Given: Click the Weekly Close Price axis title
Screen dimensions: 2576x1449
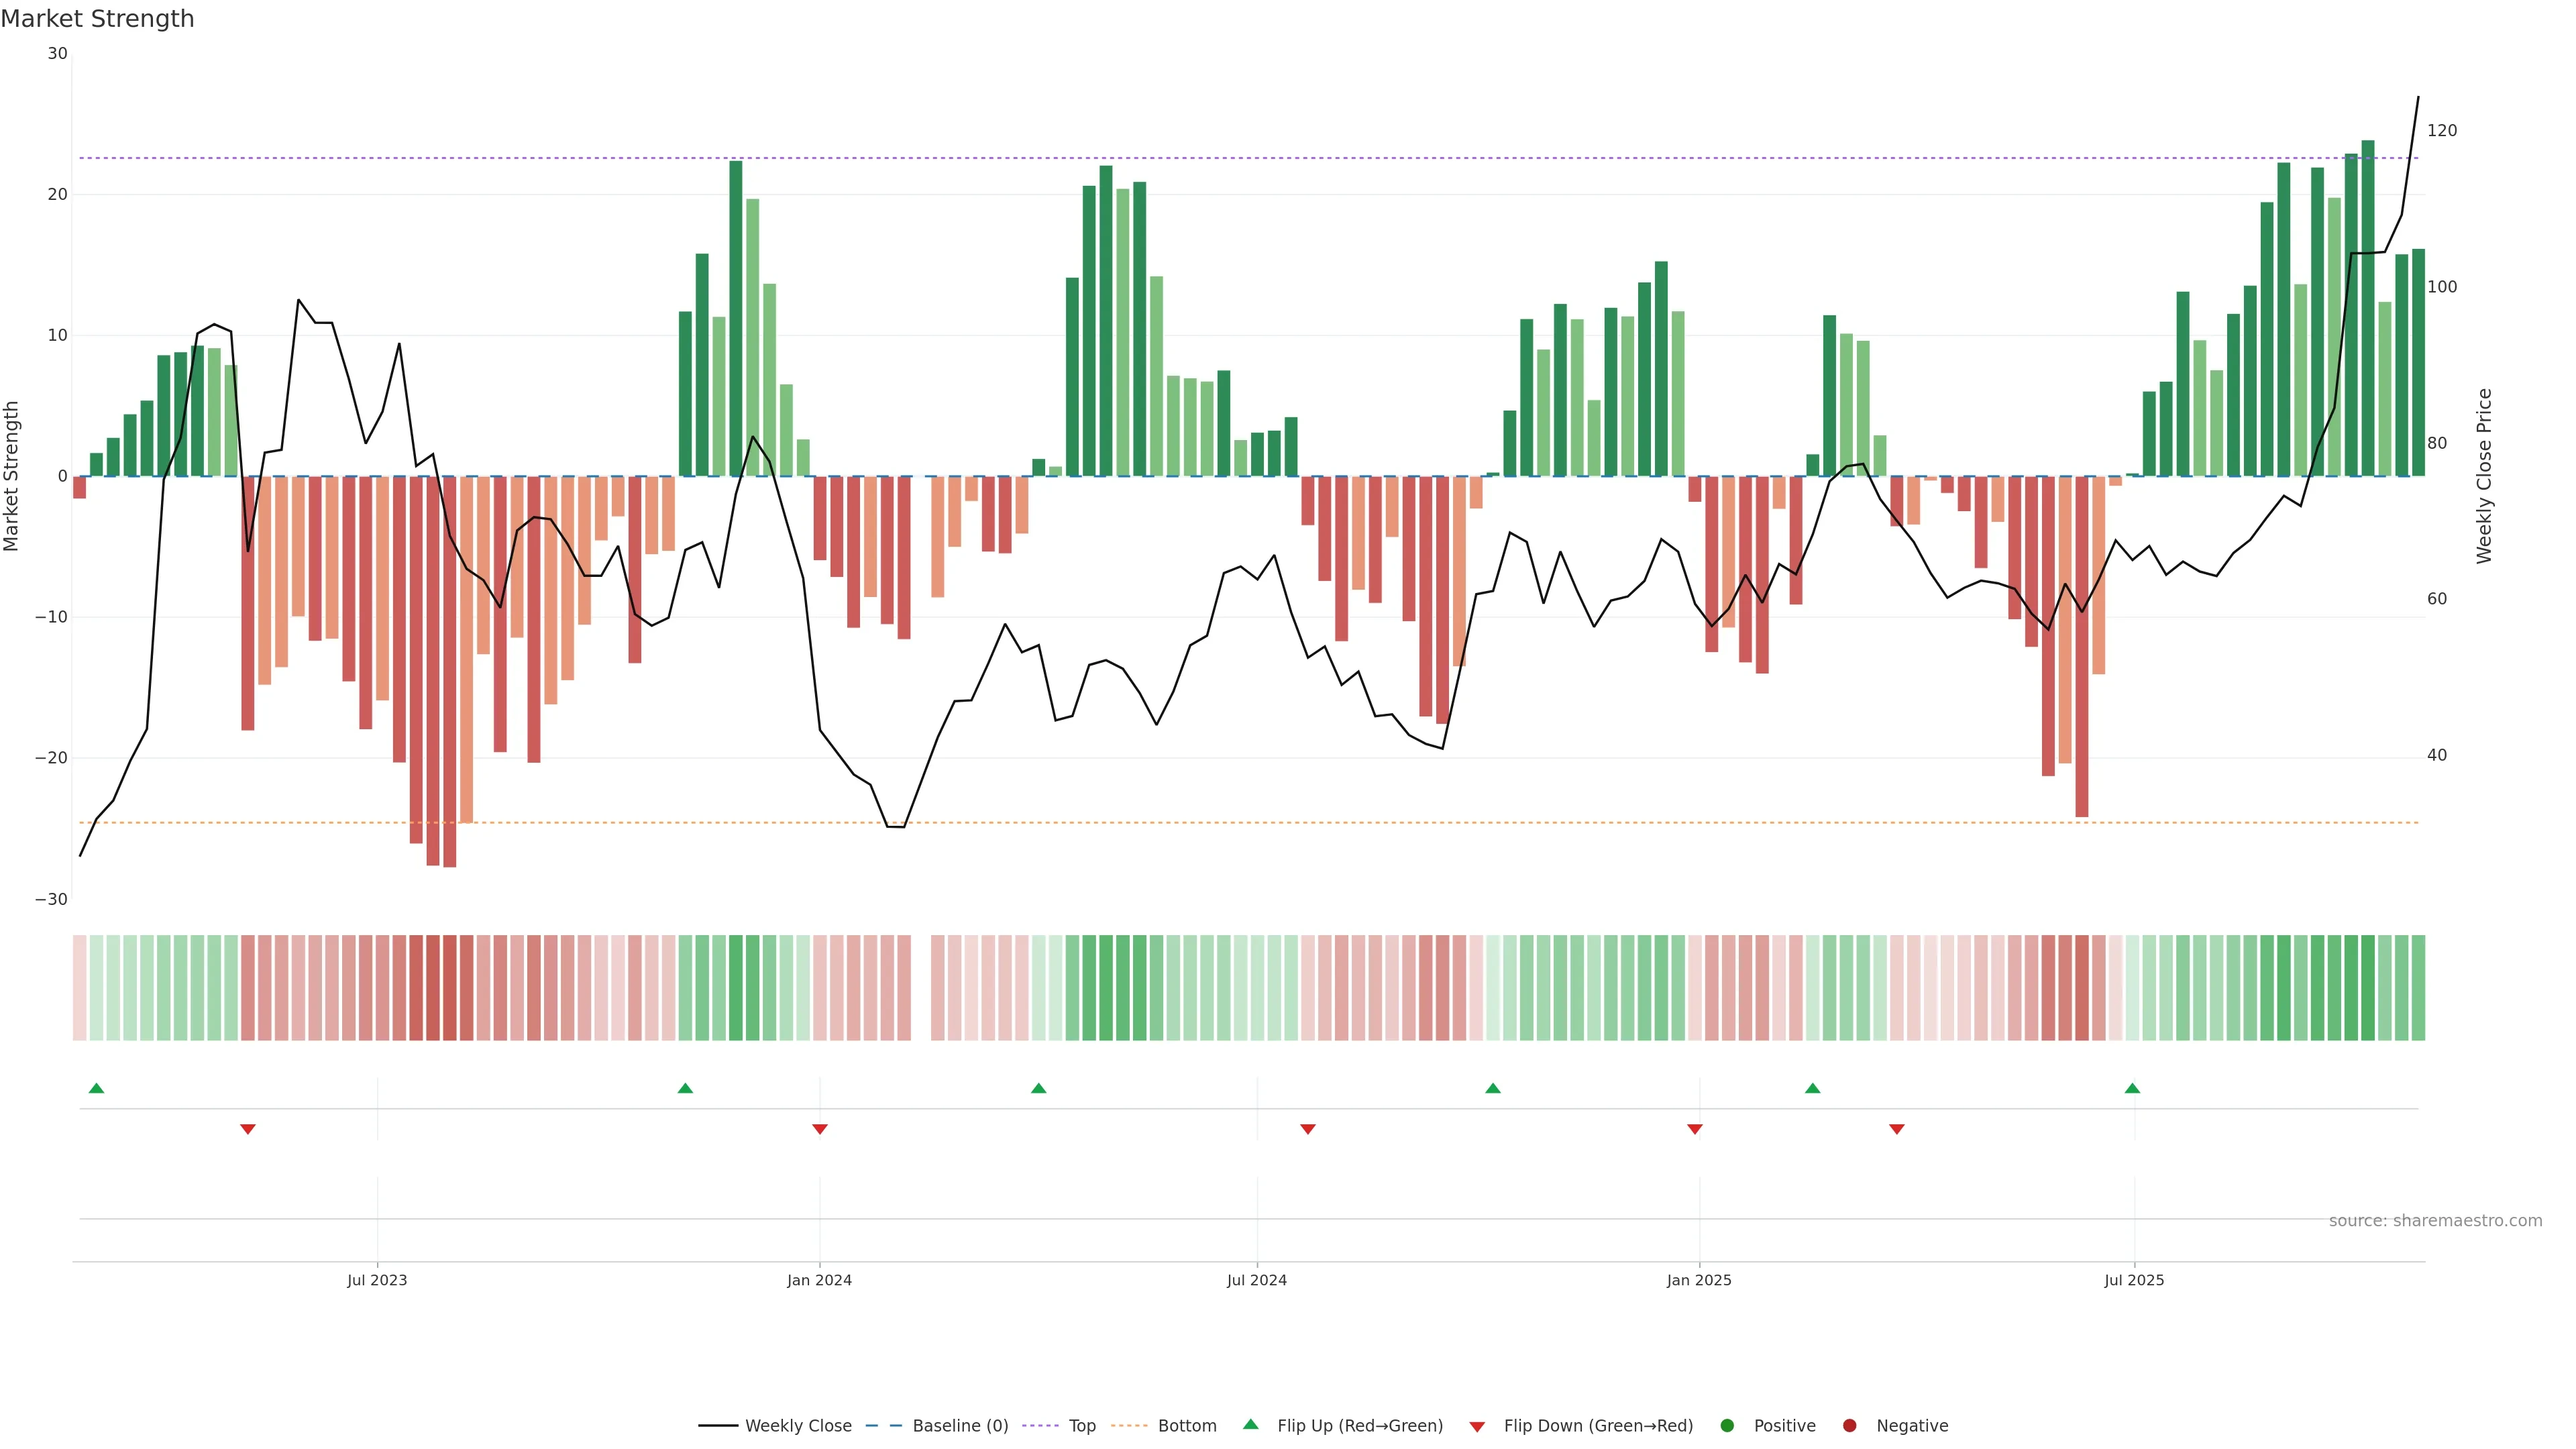Looking at the screenshot, I should click(2485, 476).
